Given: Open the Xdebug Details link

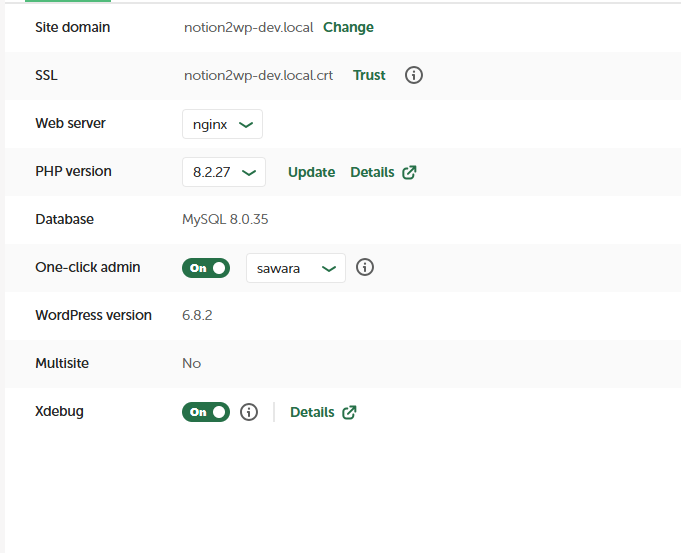Looking at the screenshot, I should tap(312, 412).
